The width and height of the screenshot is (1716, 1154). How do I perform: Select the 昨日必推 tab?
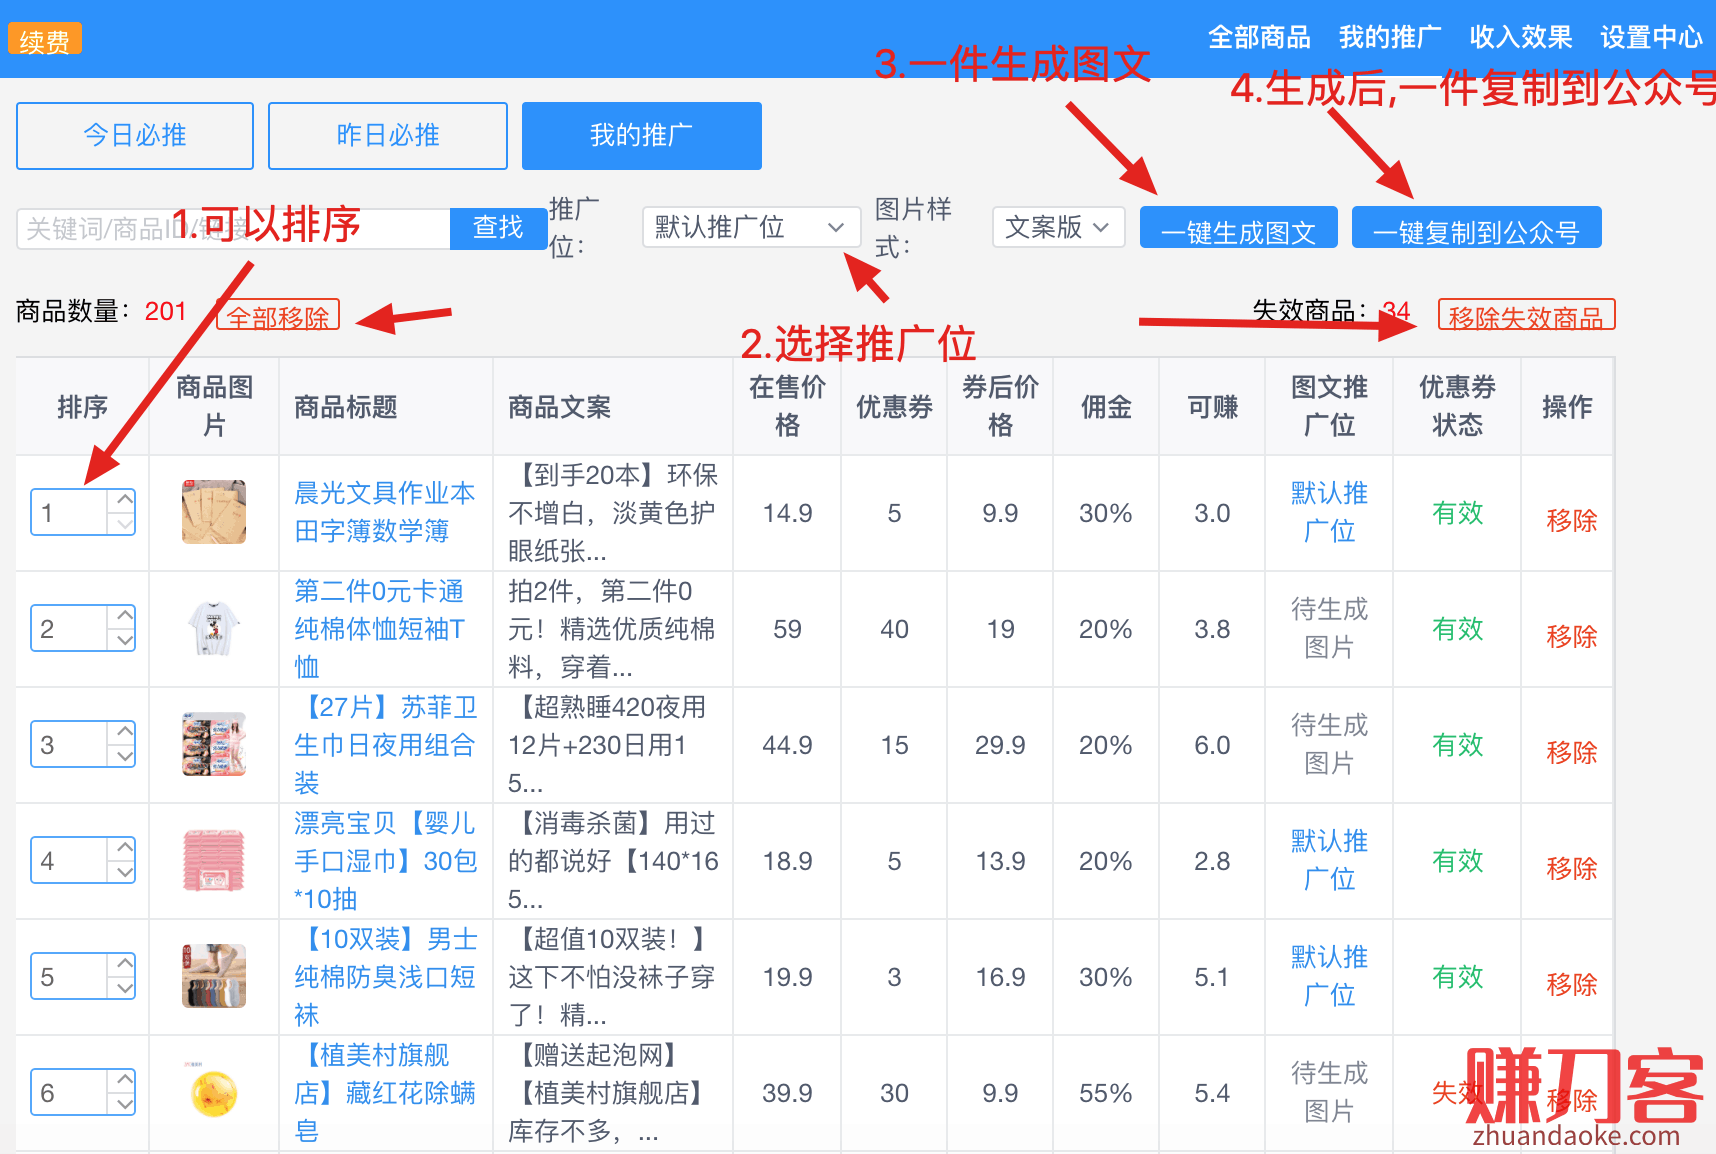click(387, 136)
